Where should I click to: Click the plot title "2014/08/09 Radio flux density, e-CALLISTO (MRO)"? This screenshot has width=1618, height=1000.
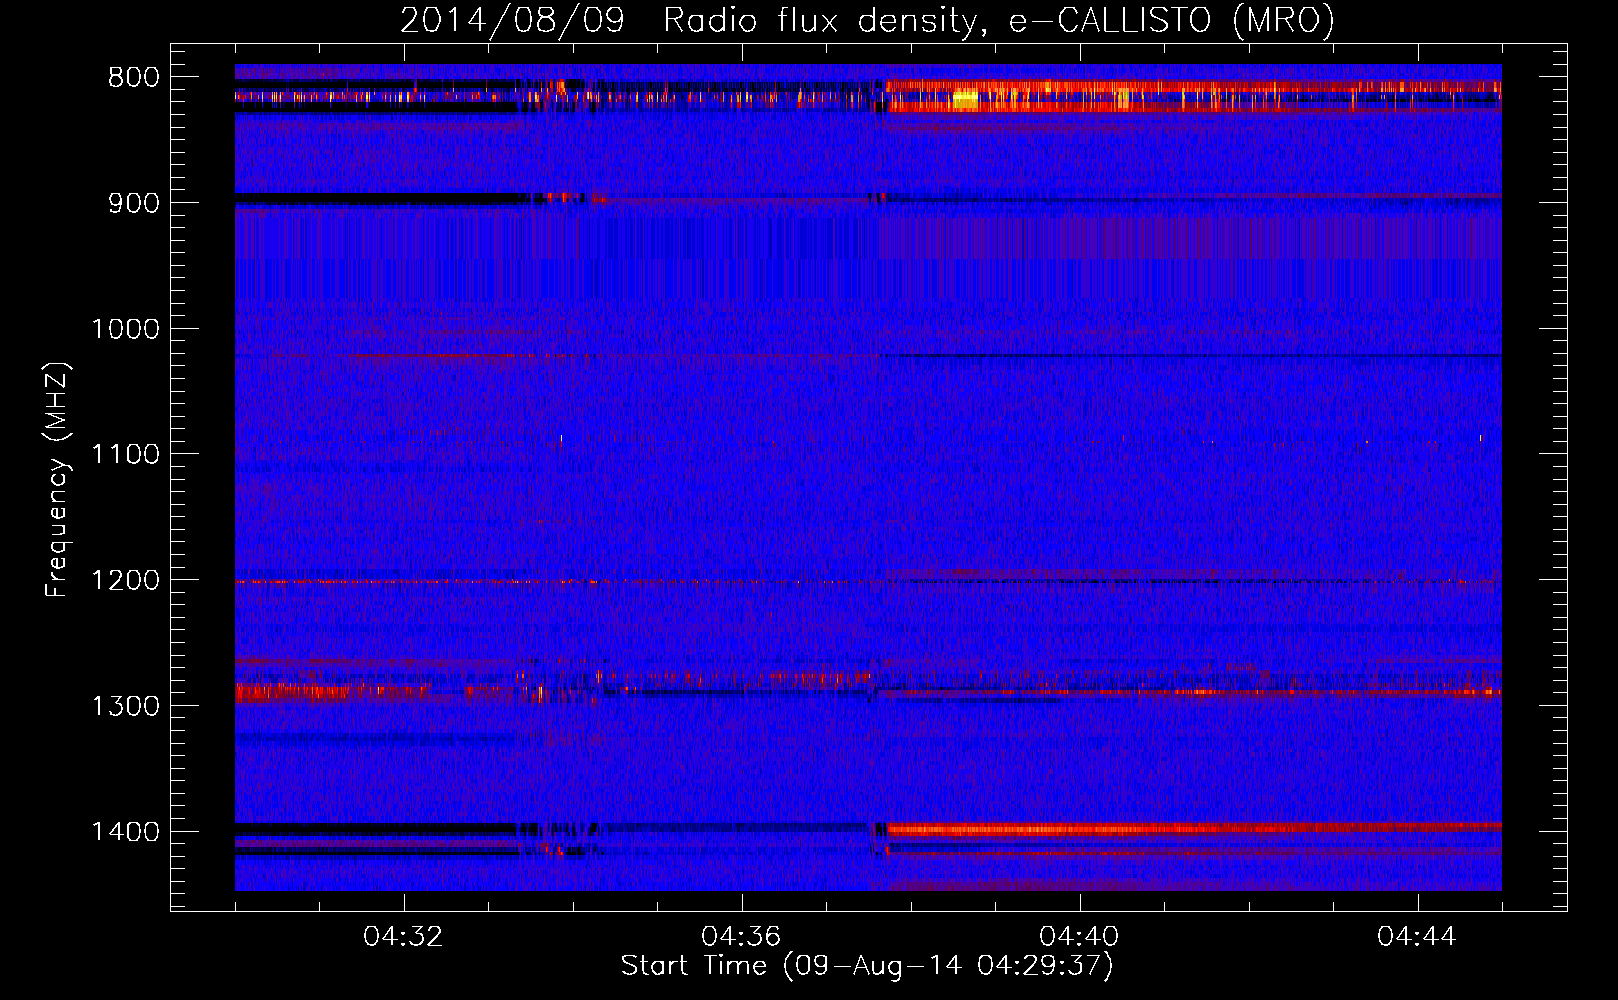tap(867, 20)
